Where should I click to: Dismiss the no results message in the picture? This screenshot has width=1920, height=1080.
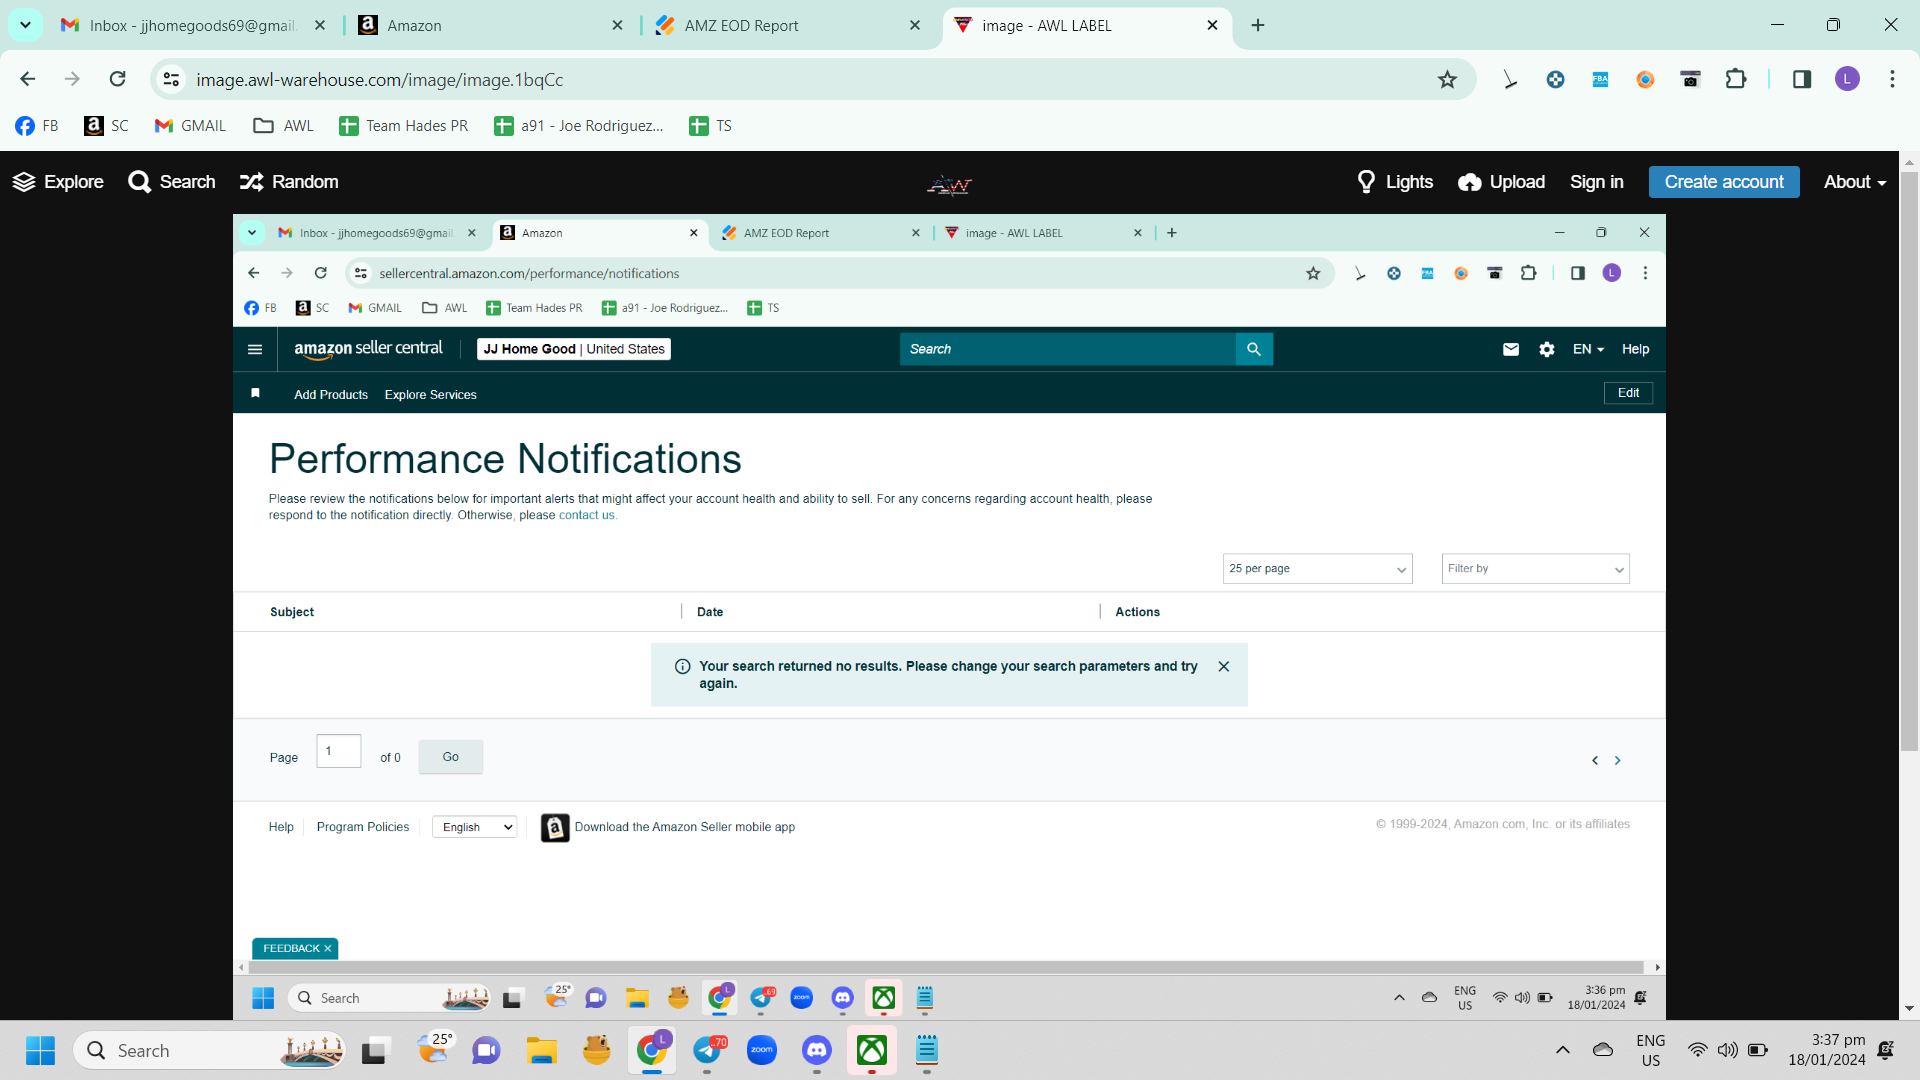[1224, 667]
